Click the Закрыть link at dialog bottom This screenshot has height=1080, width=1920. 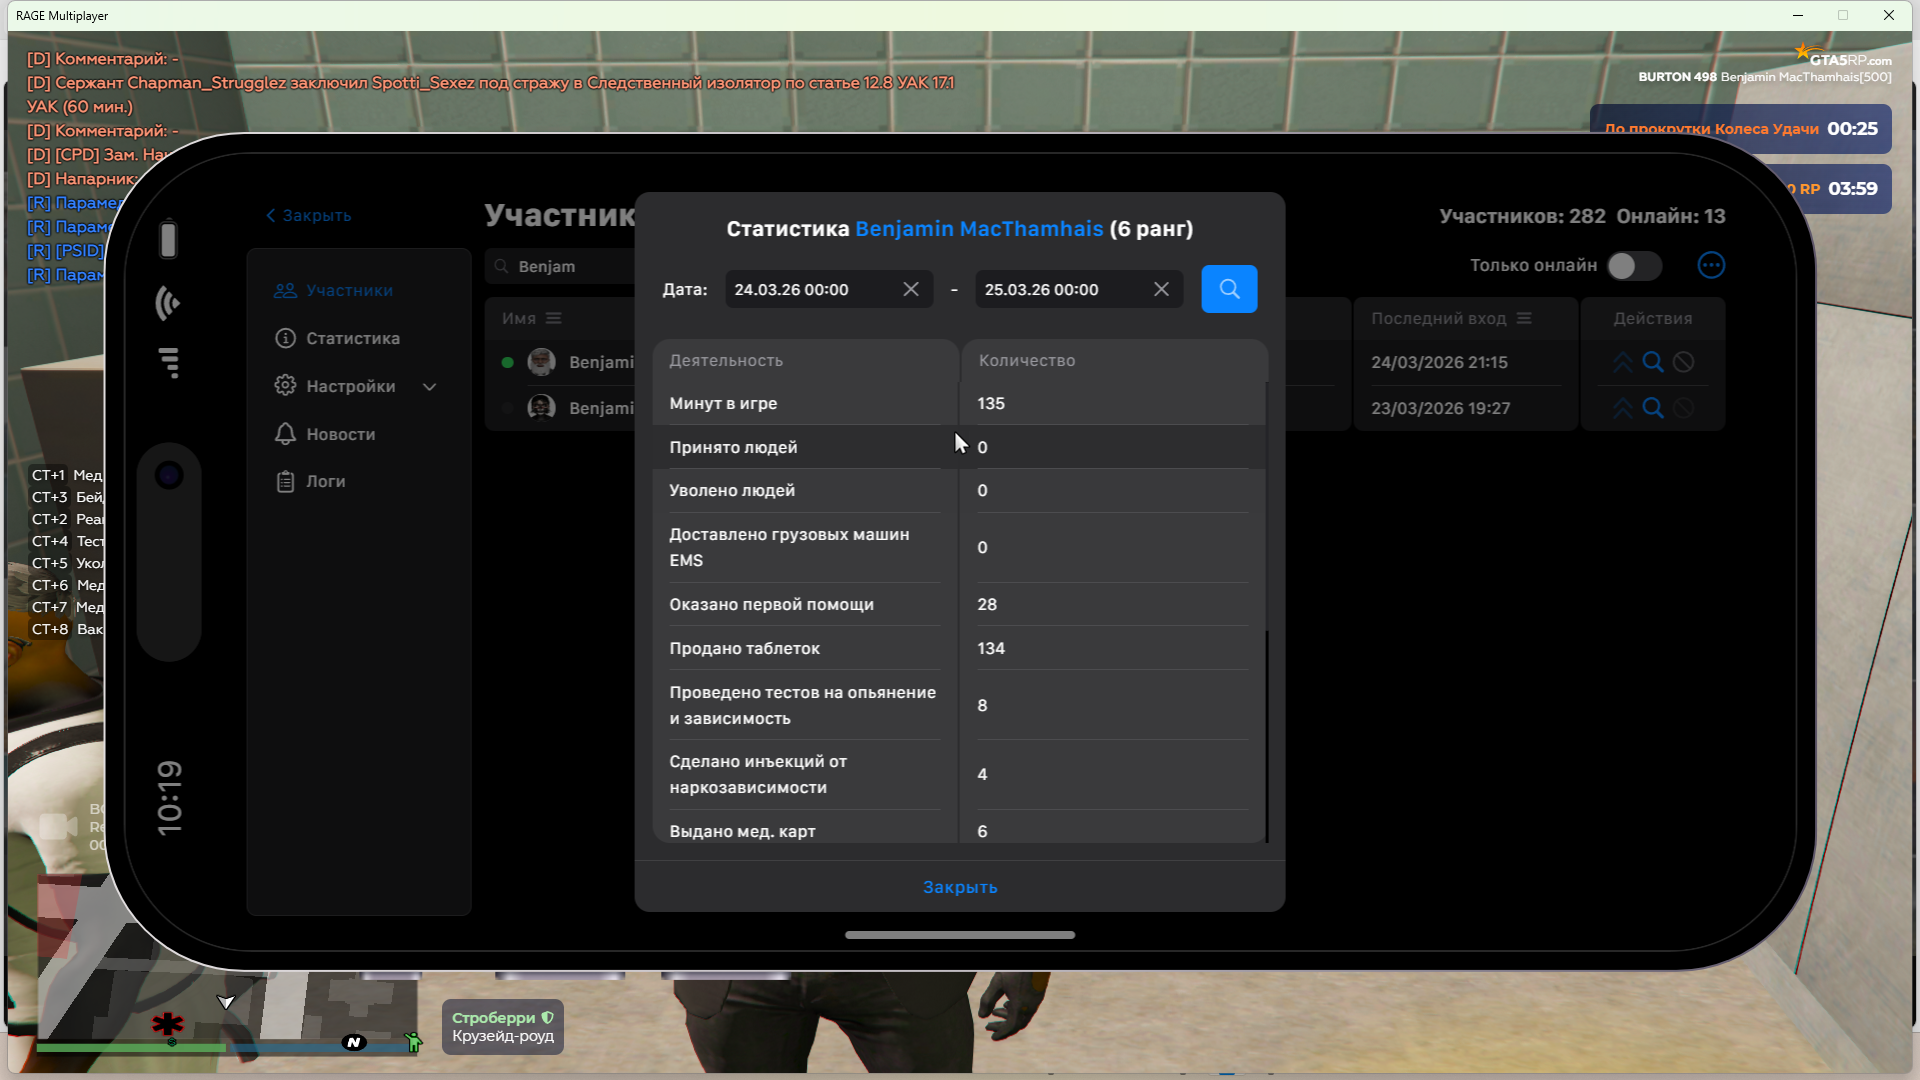coord(959,887)
